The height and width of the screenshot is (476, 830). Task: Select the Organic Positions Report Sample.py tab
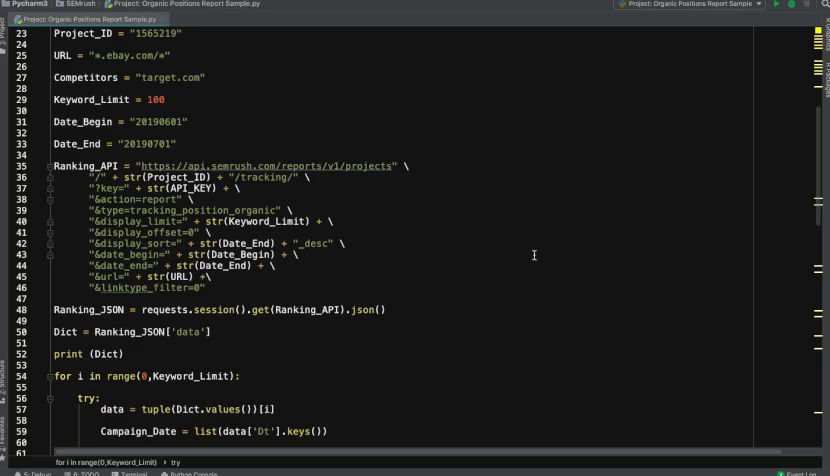tap(88, 19)
